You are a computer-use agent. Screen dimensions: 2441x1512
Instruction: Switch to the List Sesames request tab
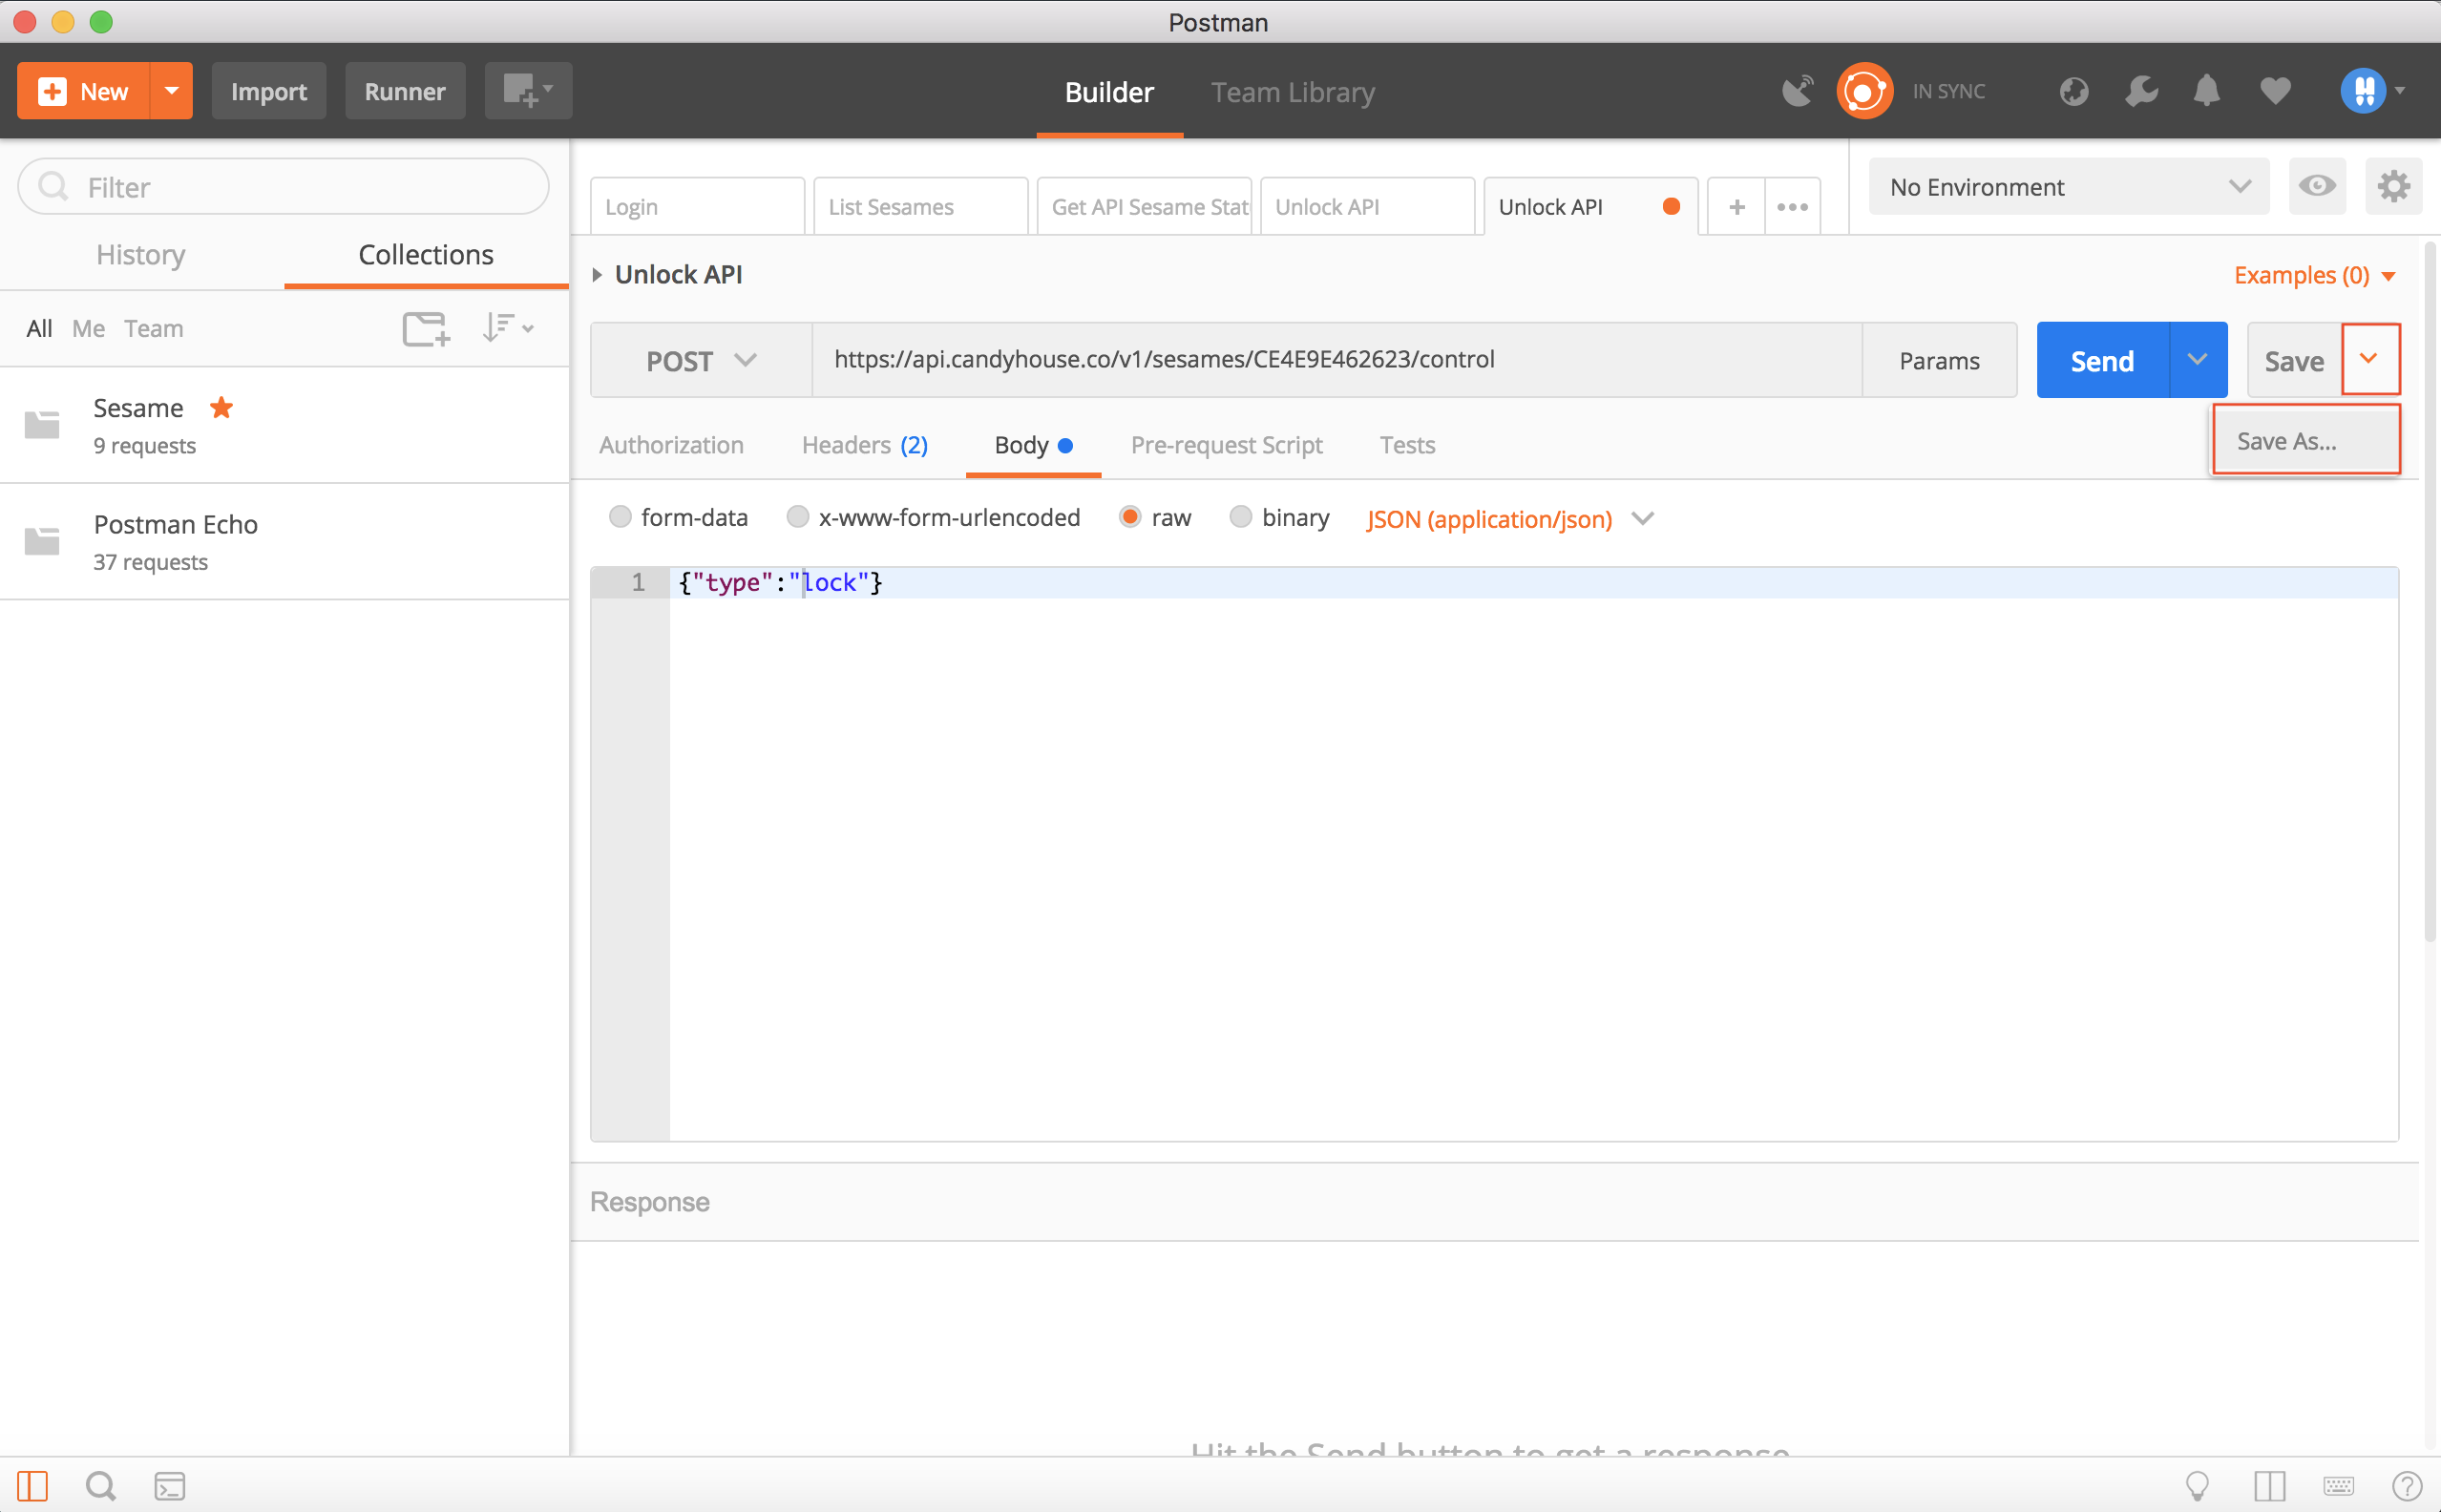click(920, 206)
